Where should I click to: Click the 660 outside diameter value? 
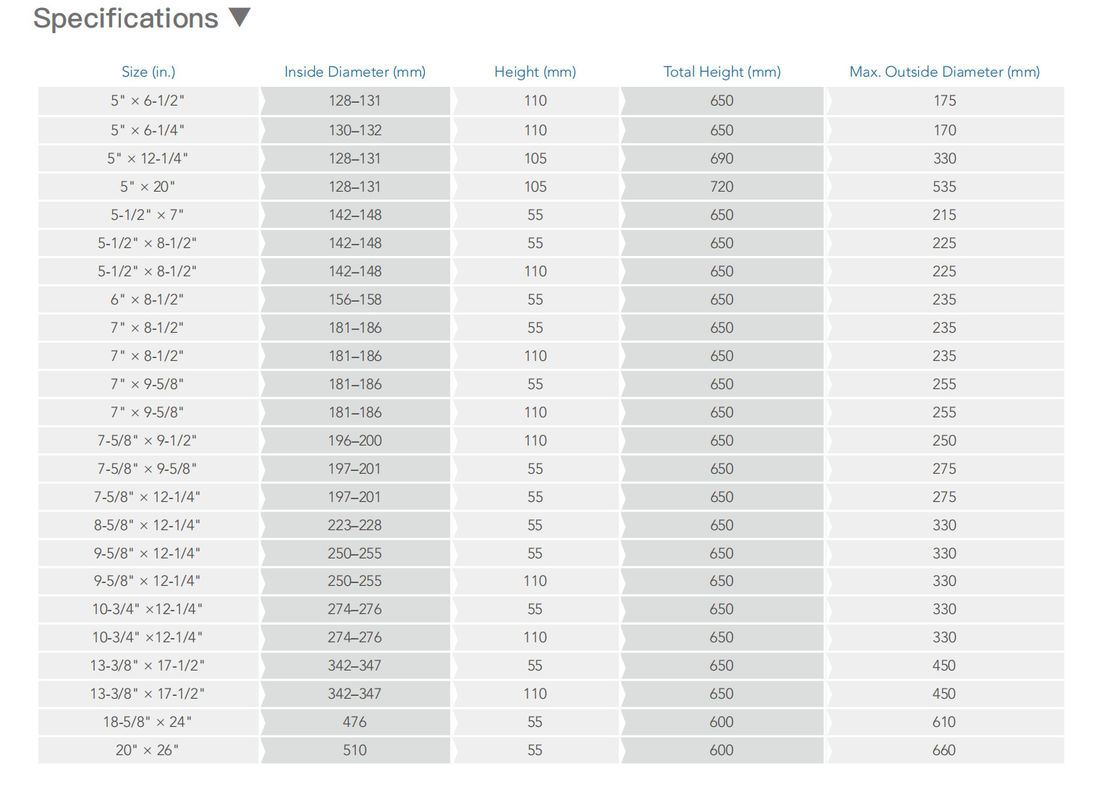945,751
